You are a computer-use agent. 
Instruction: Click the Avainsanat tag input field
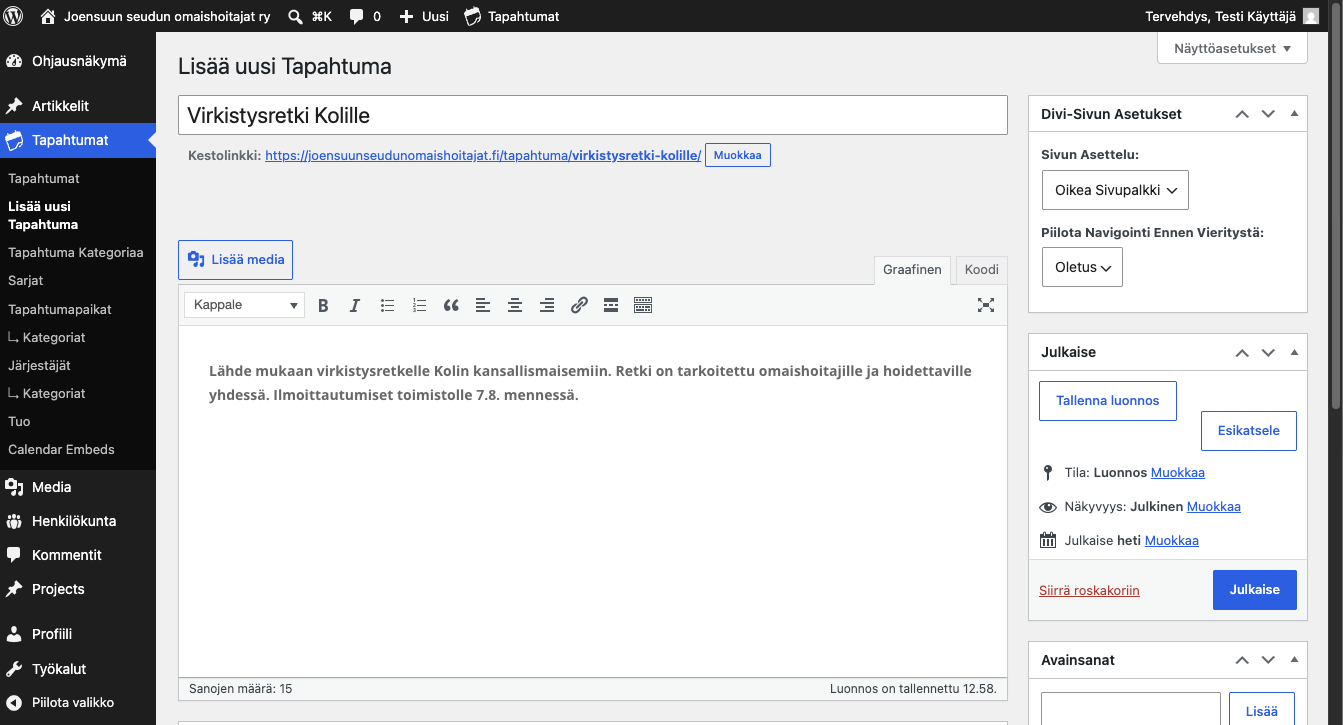[1131, 711]
